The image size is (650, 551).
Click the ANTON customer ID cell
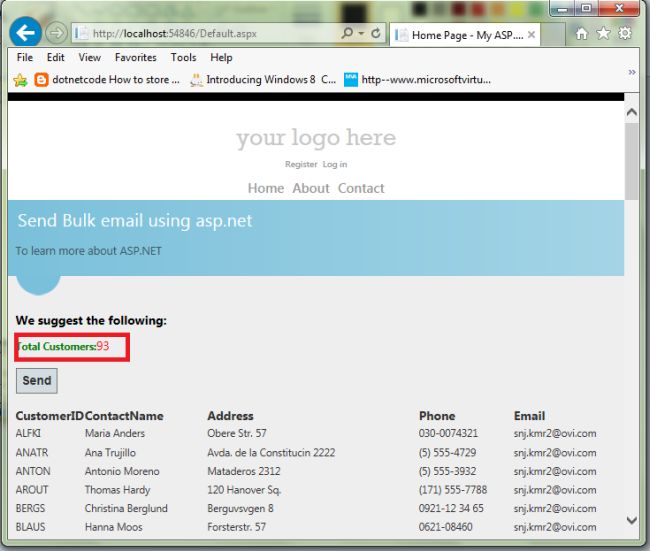(33, 471)
